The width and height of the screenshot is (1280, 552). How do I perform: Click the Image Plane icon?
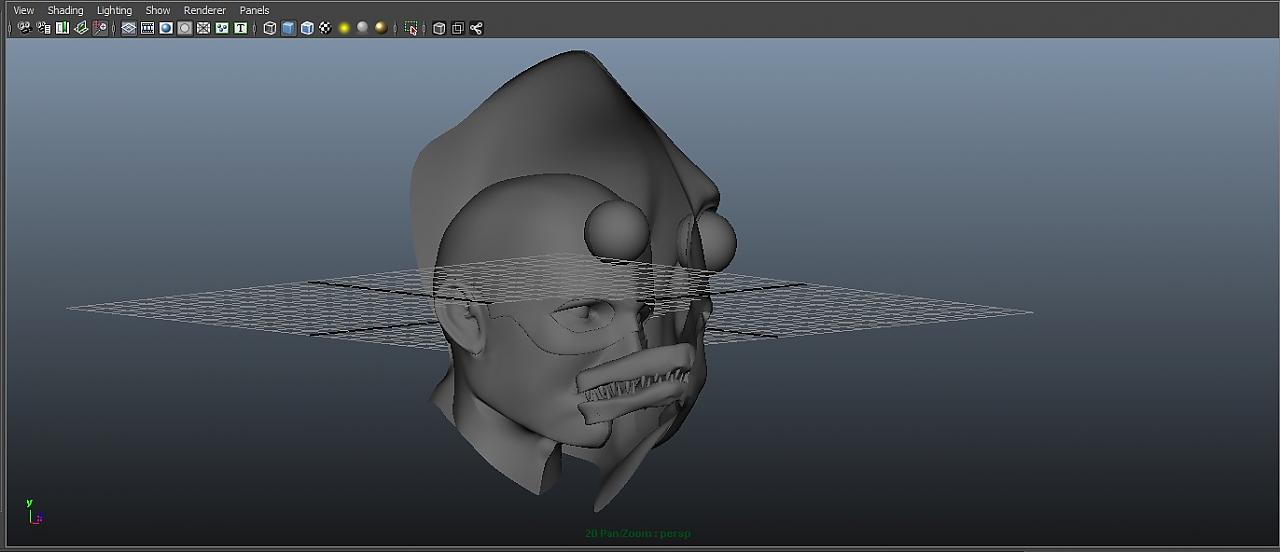point(81,28)
